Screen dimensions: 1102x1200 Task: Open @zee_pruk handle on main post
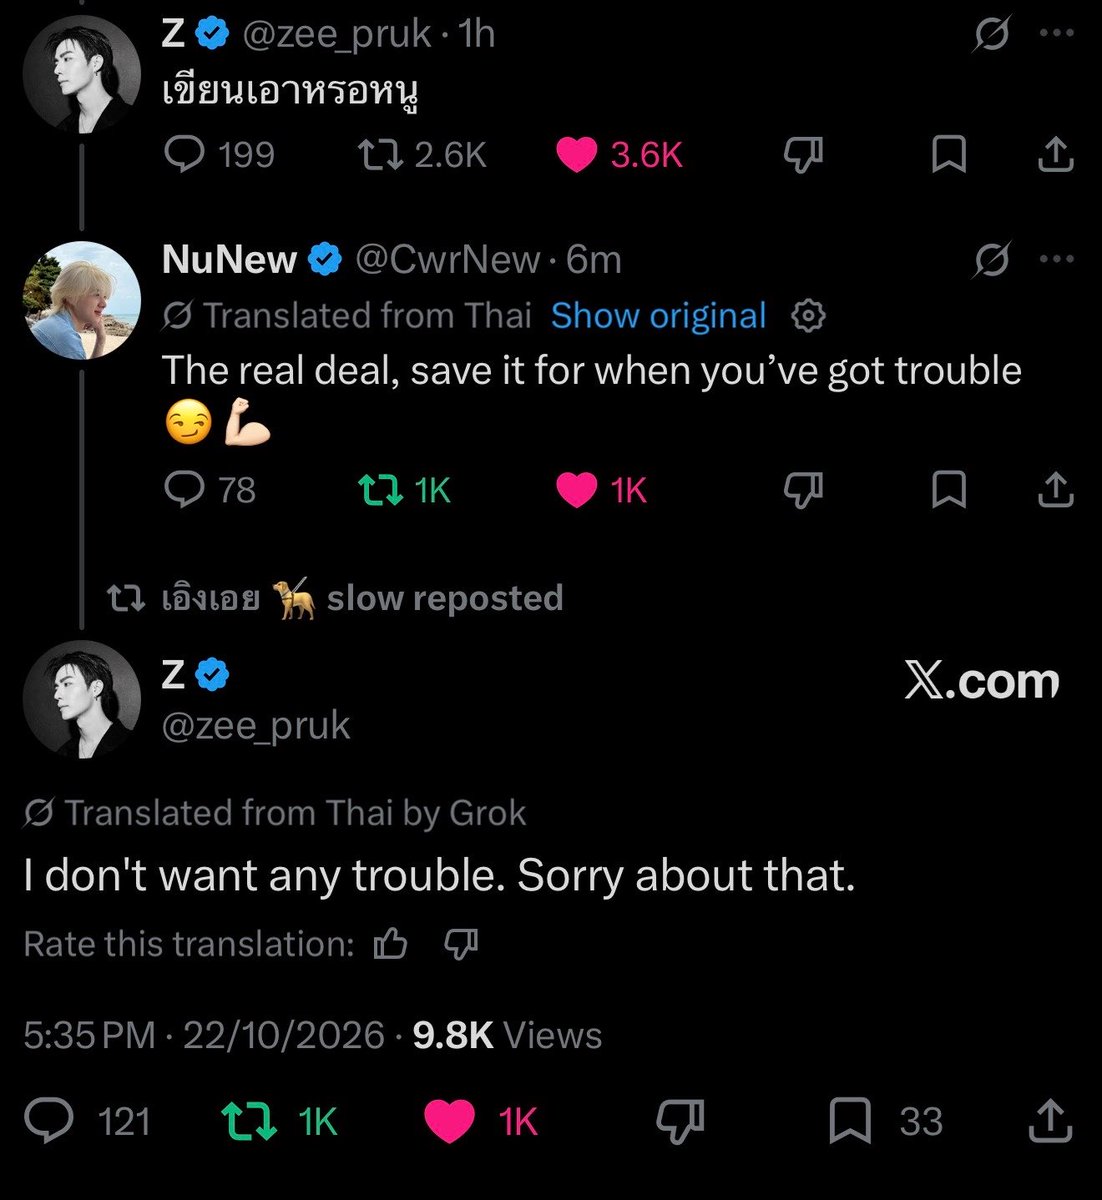tap(256, 725)
